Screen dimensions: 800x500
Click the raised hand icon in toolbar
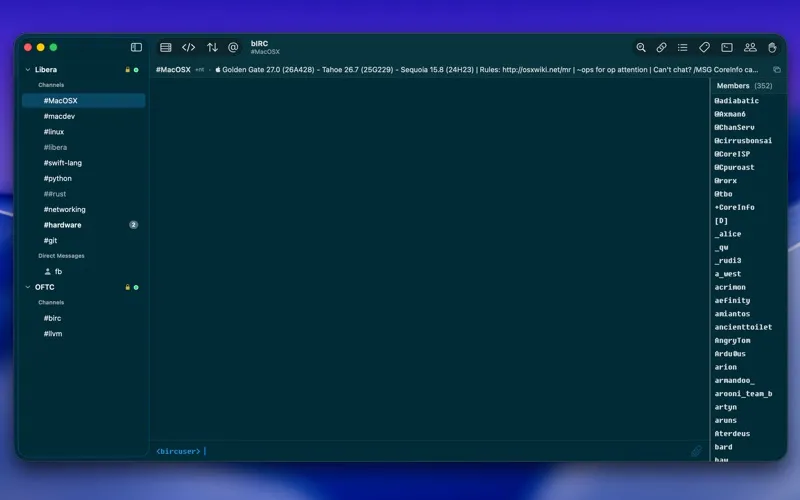(x=772, y=47)
